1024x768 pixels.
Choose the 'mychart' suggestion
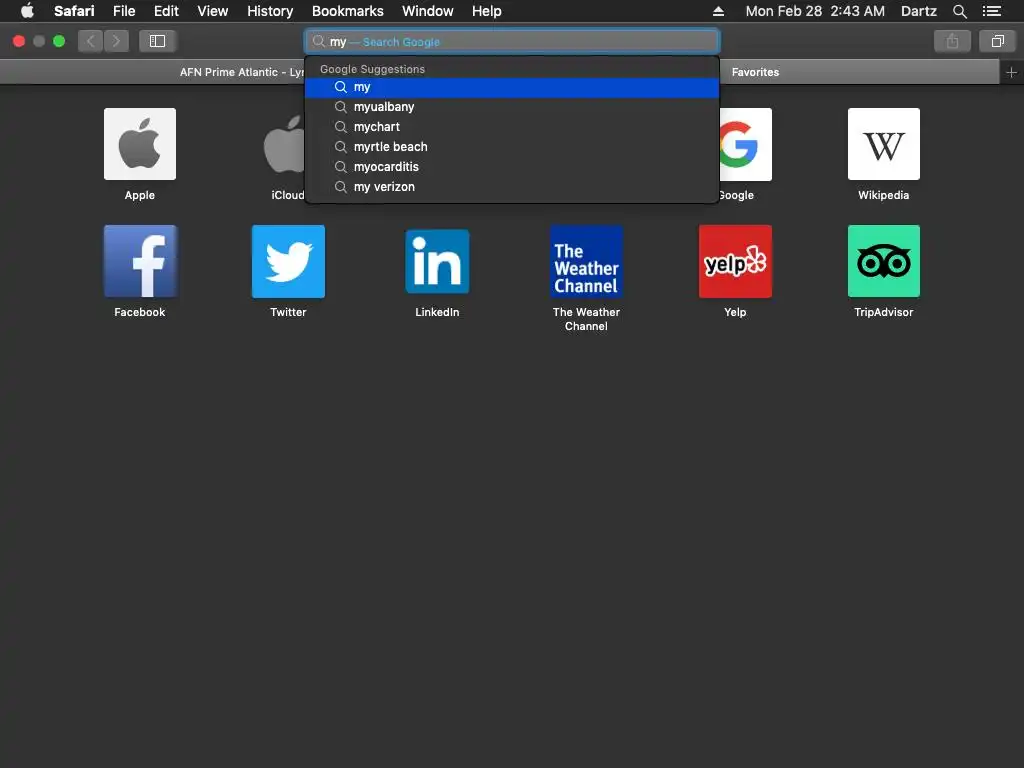pyautogui.click(x=512, y=127)
